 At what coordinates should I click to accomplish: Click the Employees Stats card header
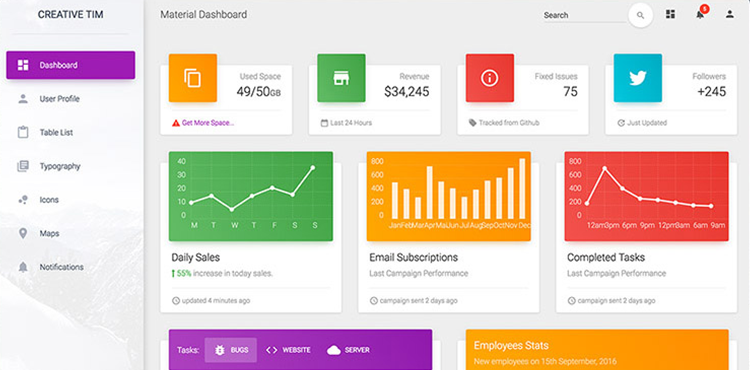click(x=597, y=349)
